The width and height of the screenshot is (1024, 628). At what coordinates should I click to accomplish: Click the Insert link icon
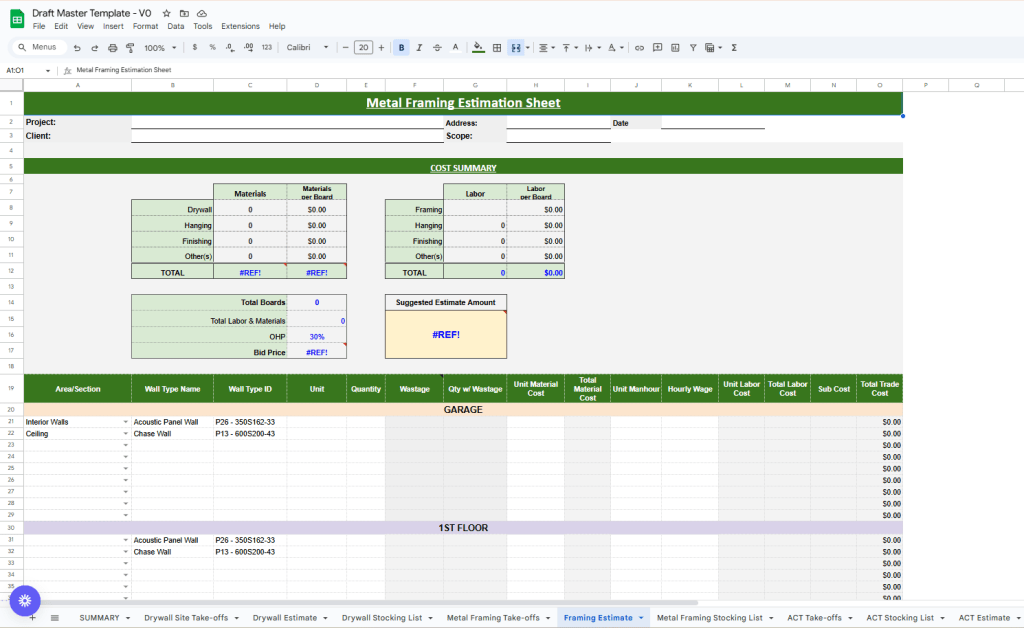639,47
